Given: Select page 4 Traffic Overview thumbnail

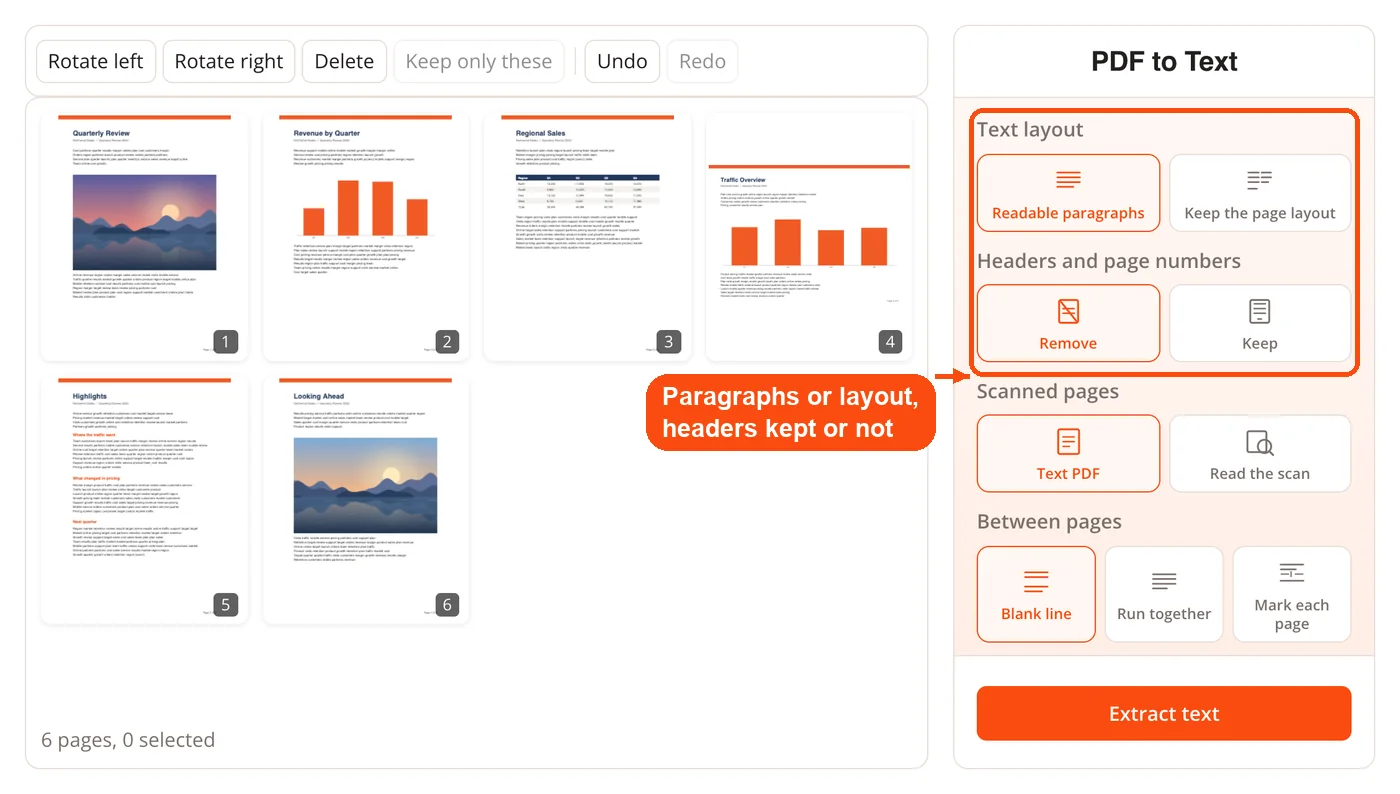Looking at the screenshot, I should point(809,237).
